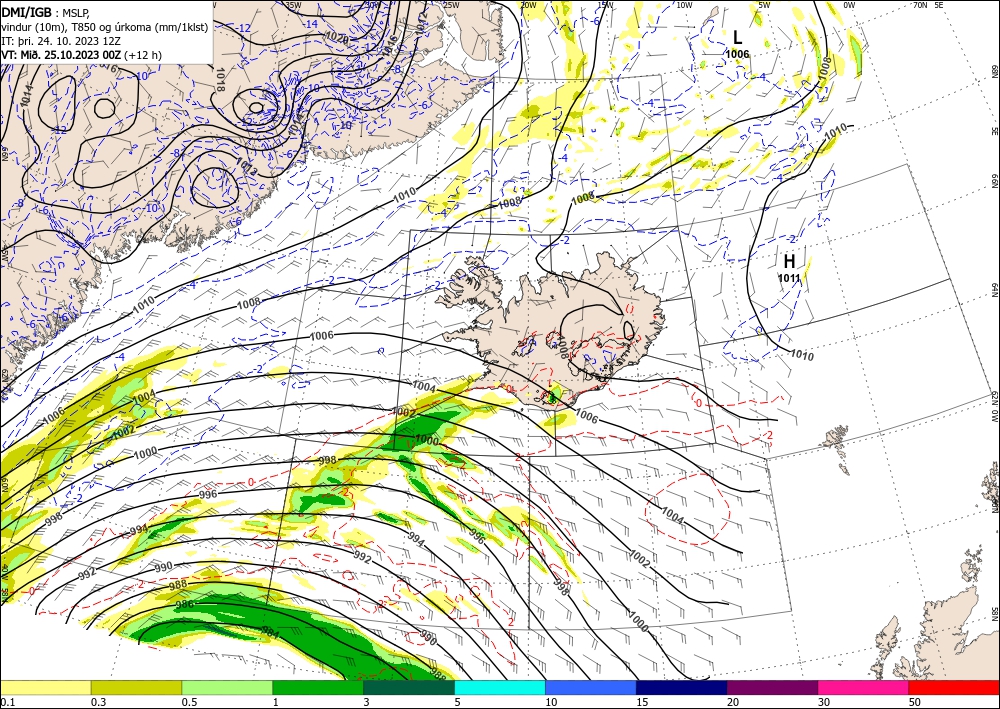The height and width of the screenshot is (709, 1000).
Task: Click the pale yellow 0.1–0.3 legend swatch
Action: point(45,687)
